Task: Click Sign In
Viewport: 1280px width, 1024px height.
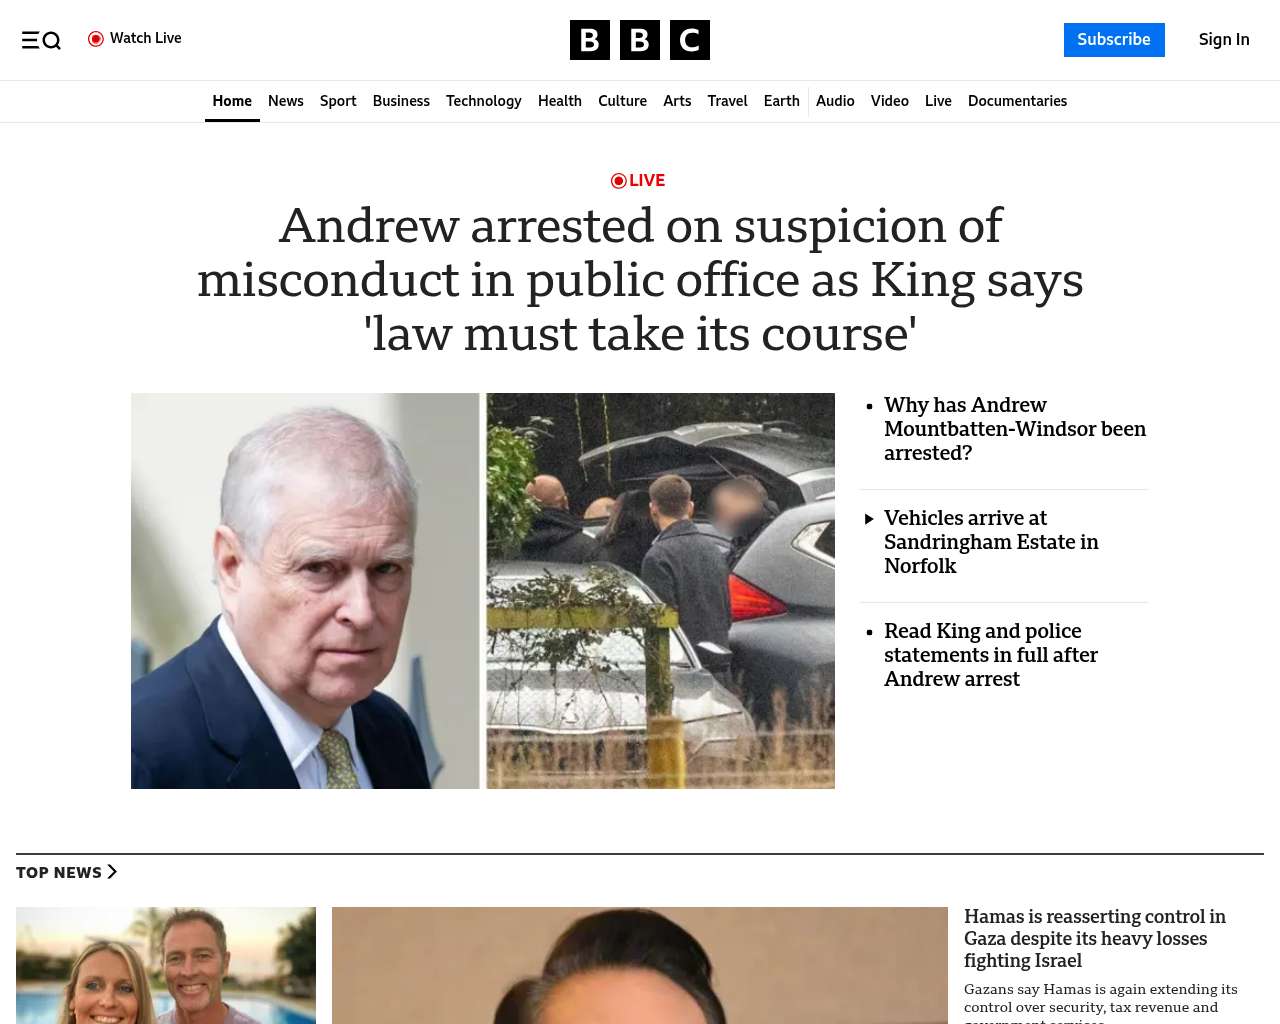Action: [x=1224, y=40]
